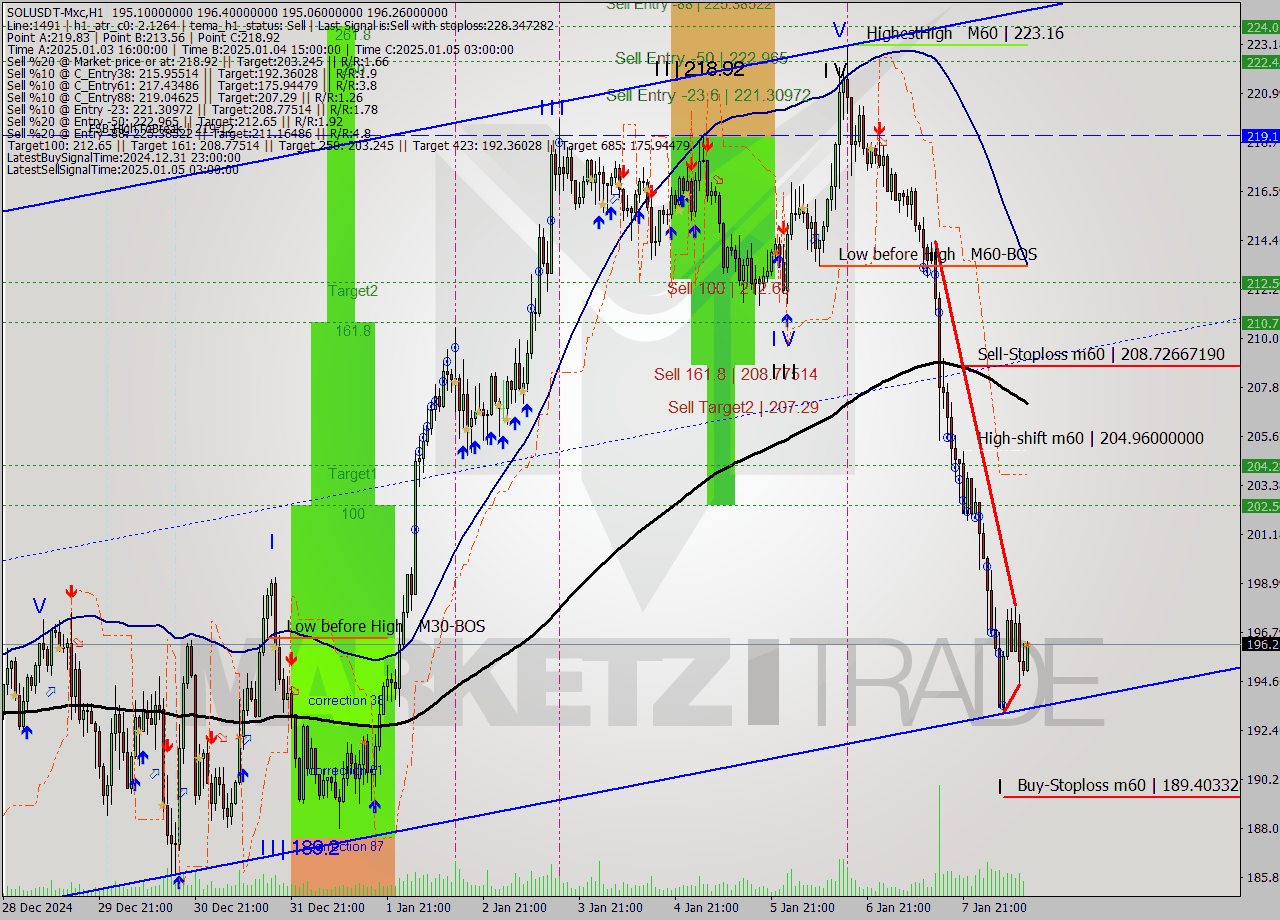Viewport: 1280px width, 920px height.
Task: Click the Sell 100 | 212.65 label
Action: [727, 288]
